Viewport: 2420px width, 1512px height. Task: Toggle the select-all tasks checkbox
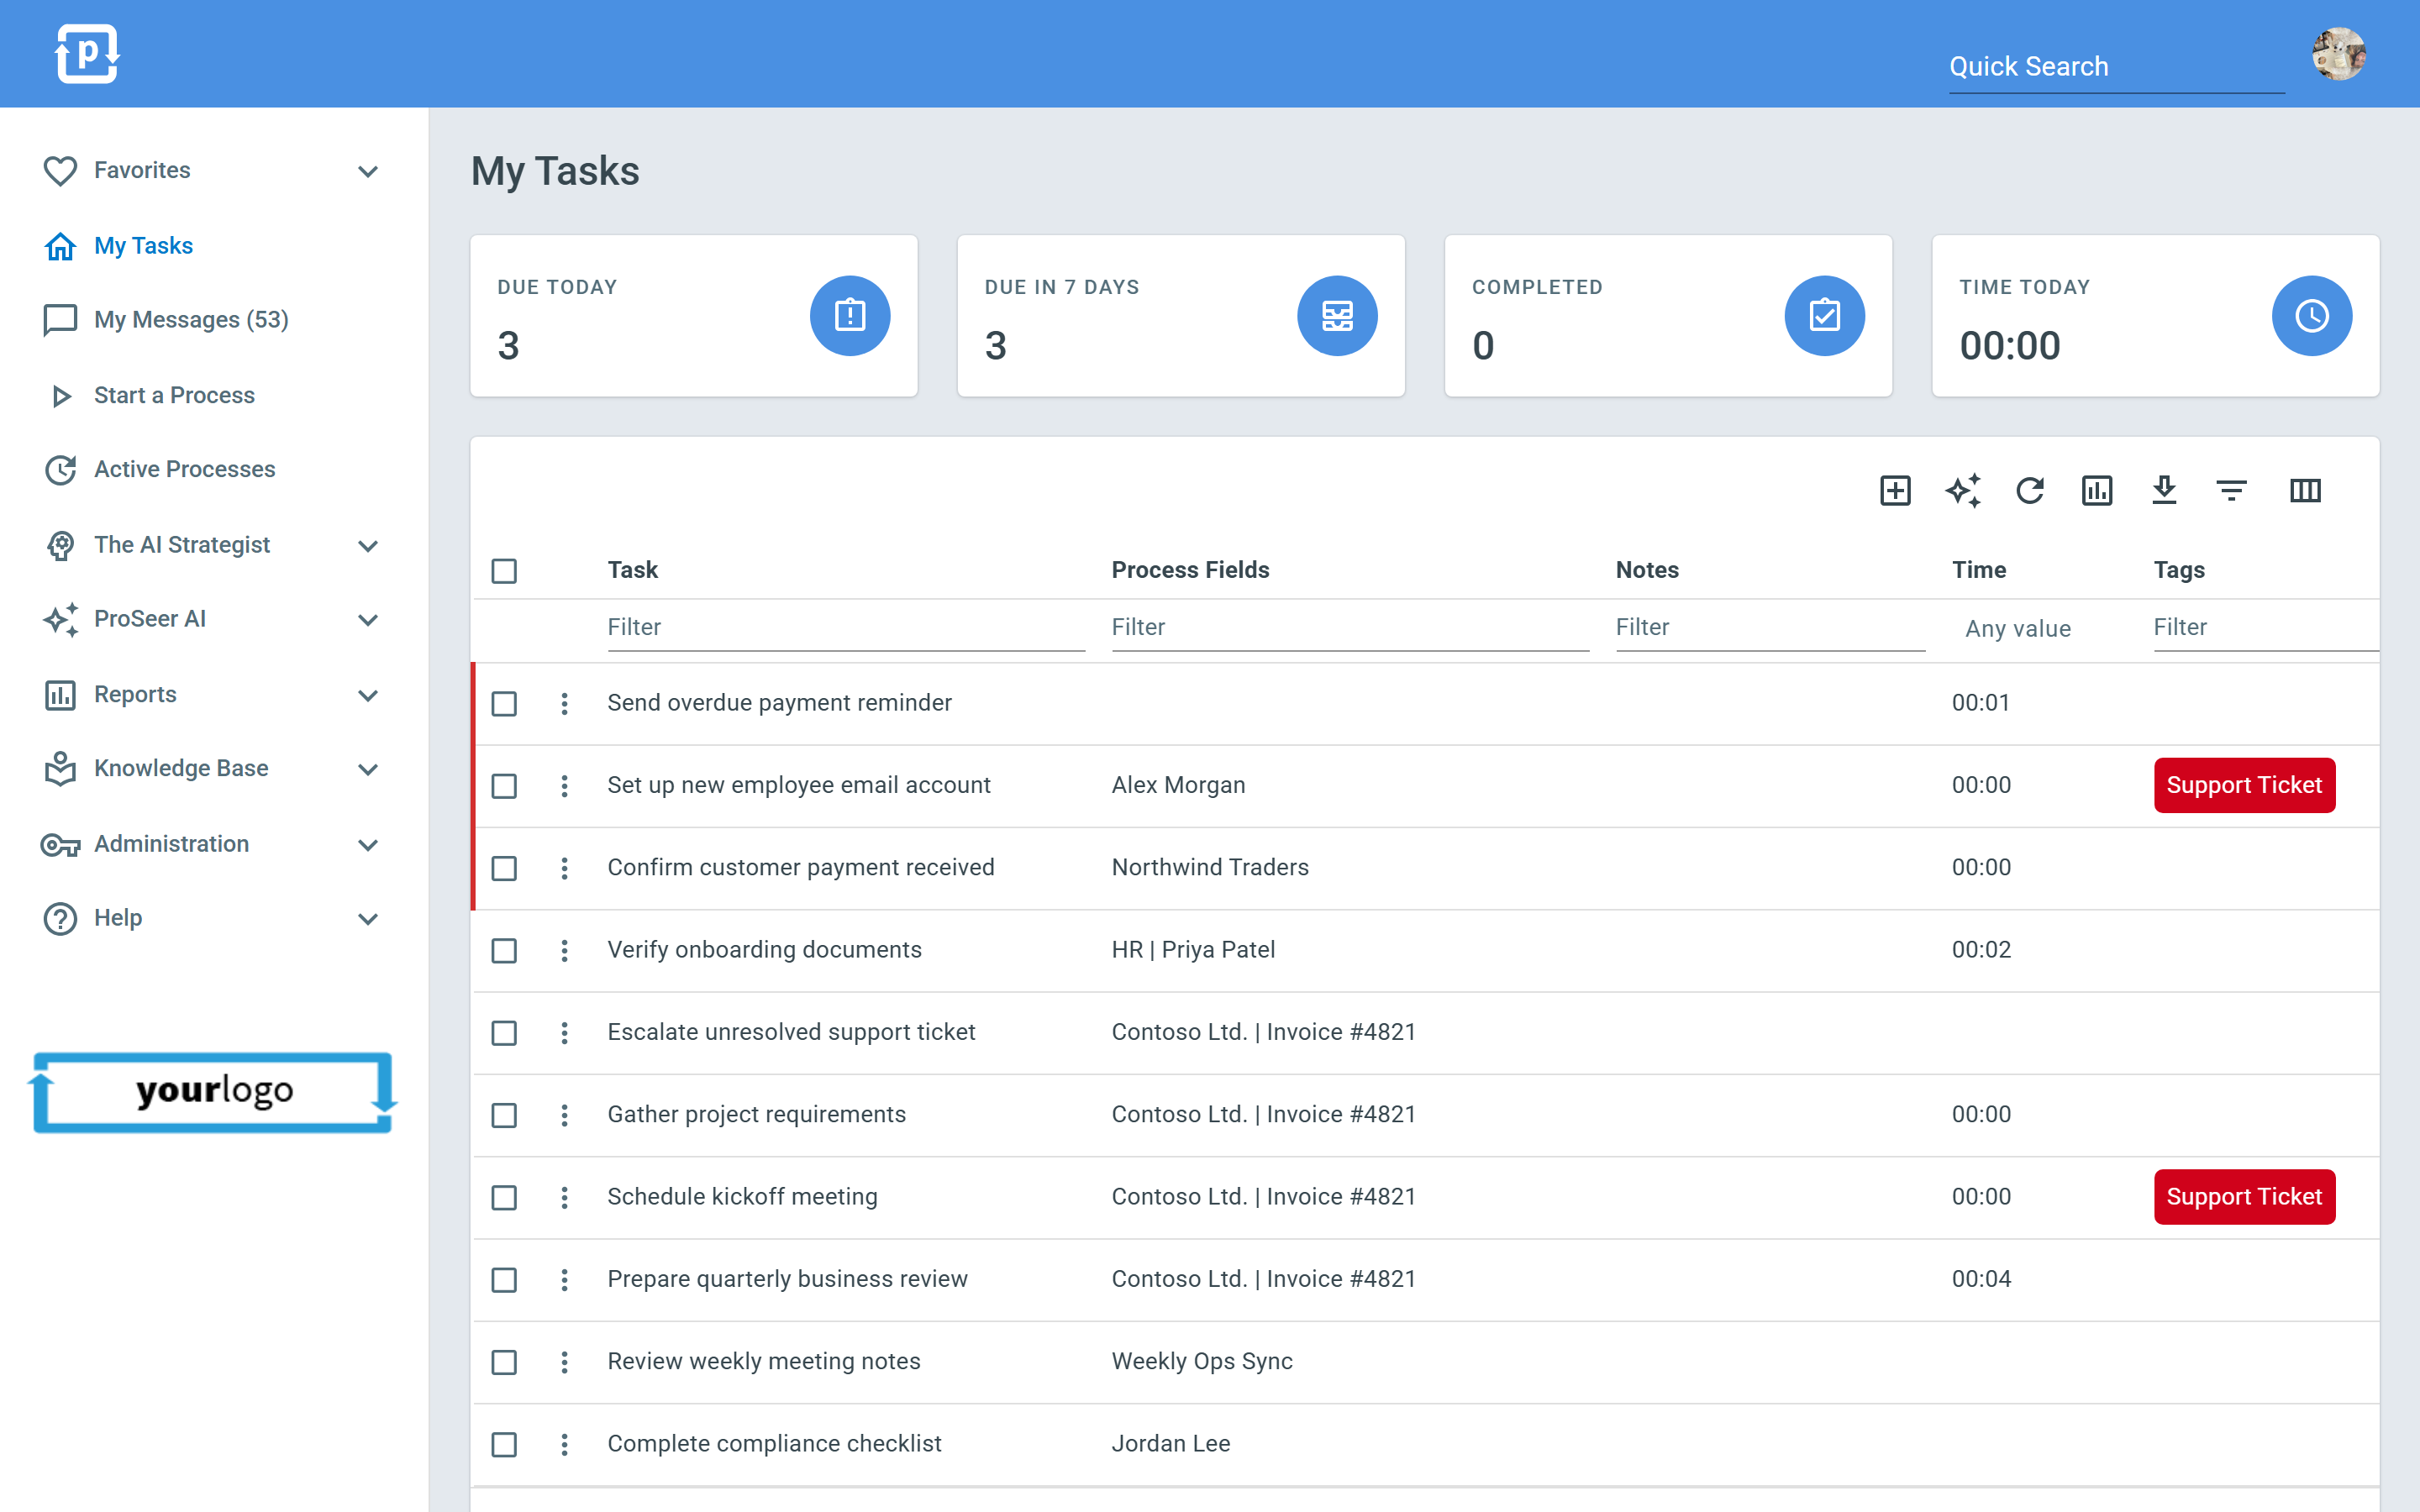(504, 571)
